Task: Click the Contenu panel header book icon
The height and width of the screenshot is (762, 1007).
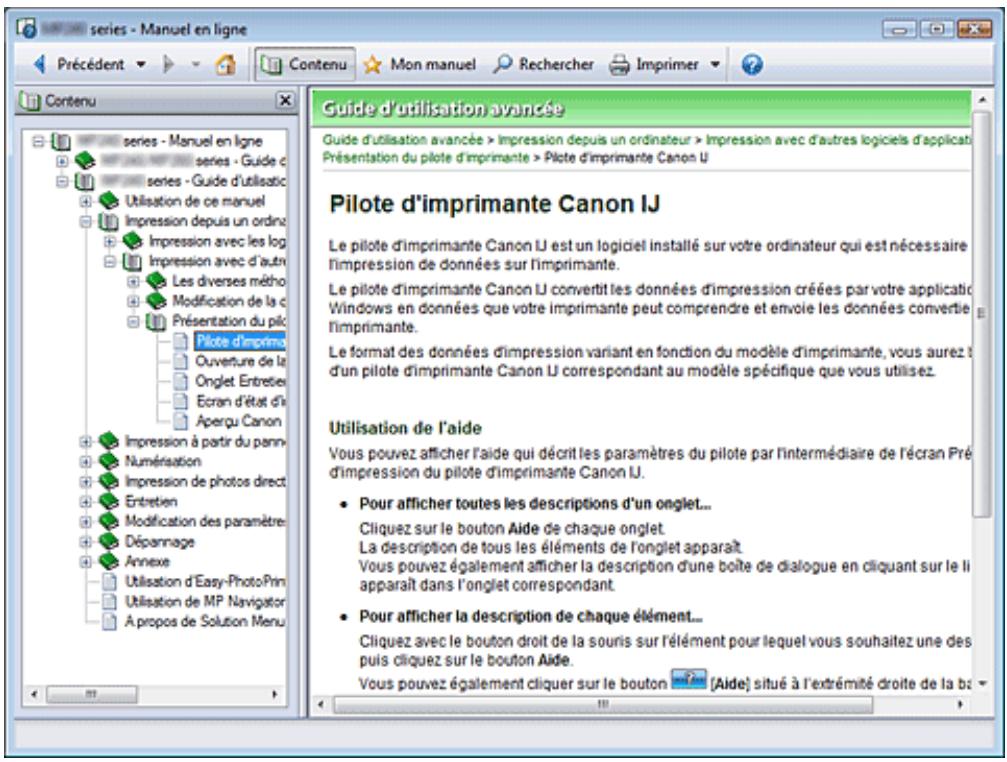Action: [x=29, y=101]
